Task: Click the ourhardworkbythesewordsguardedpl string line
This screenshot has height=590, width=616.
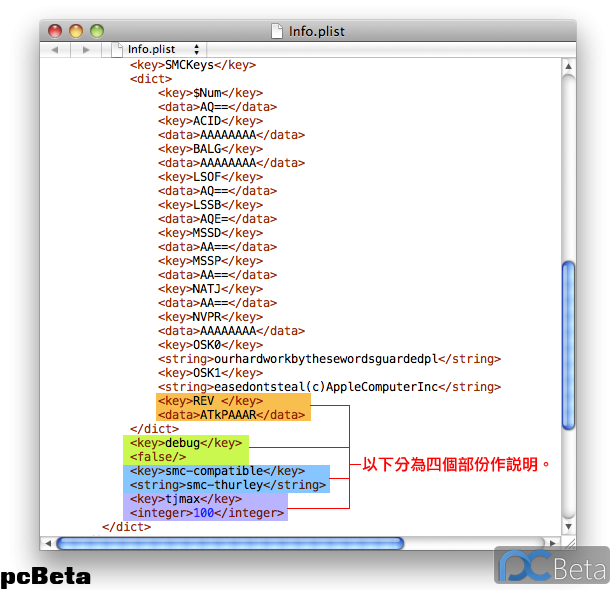Action: [x=330, y=359]
